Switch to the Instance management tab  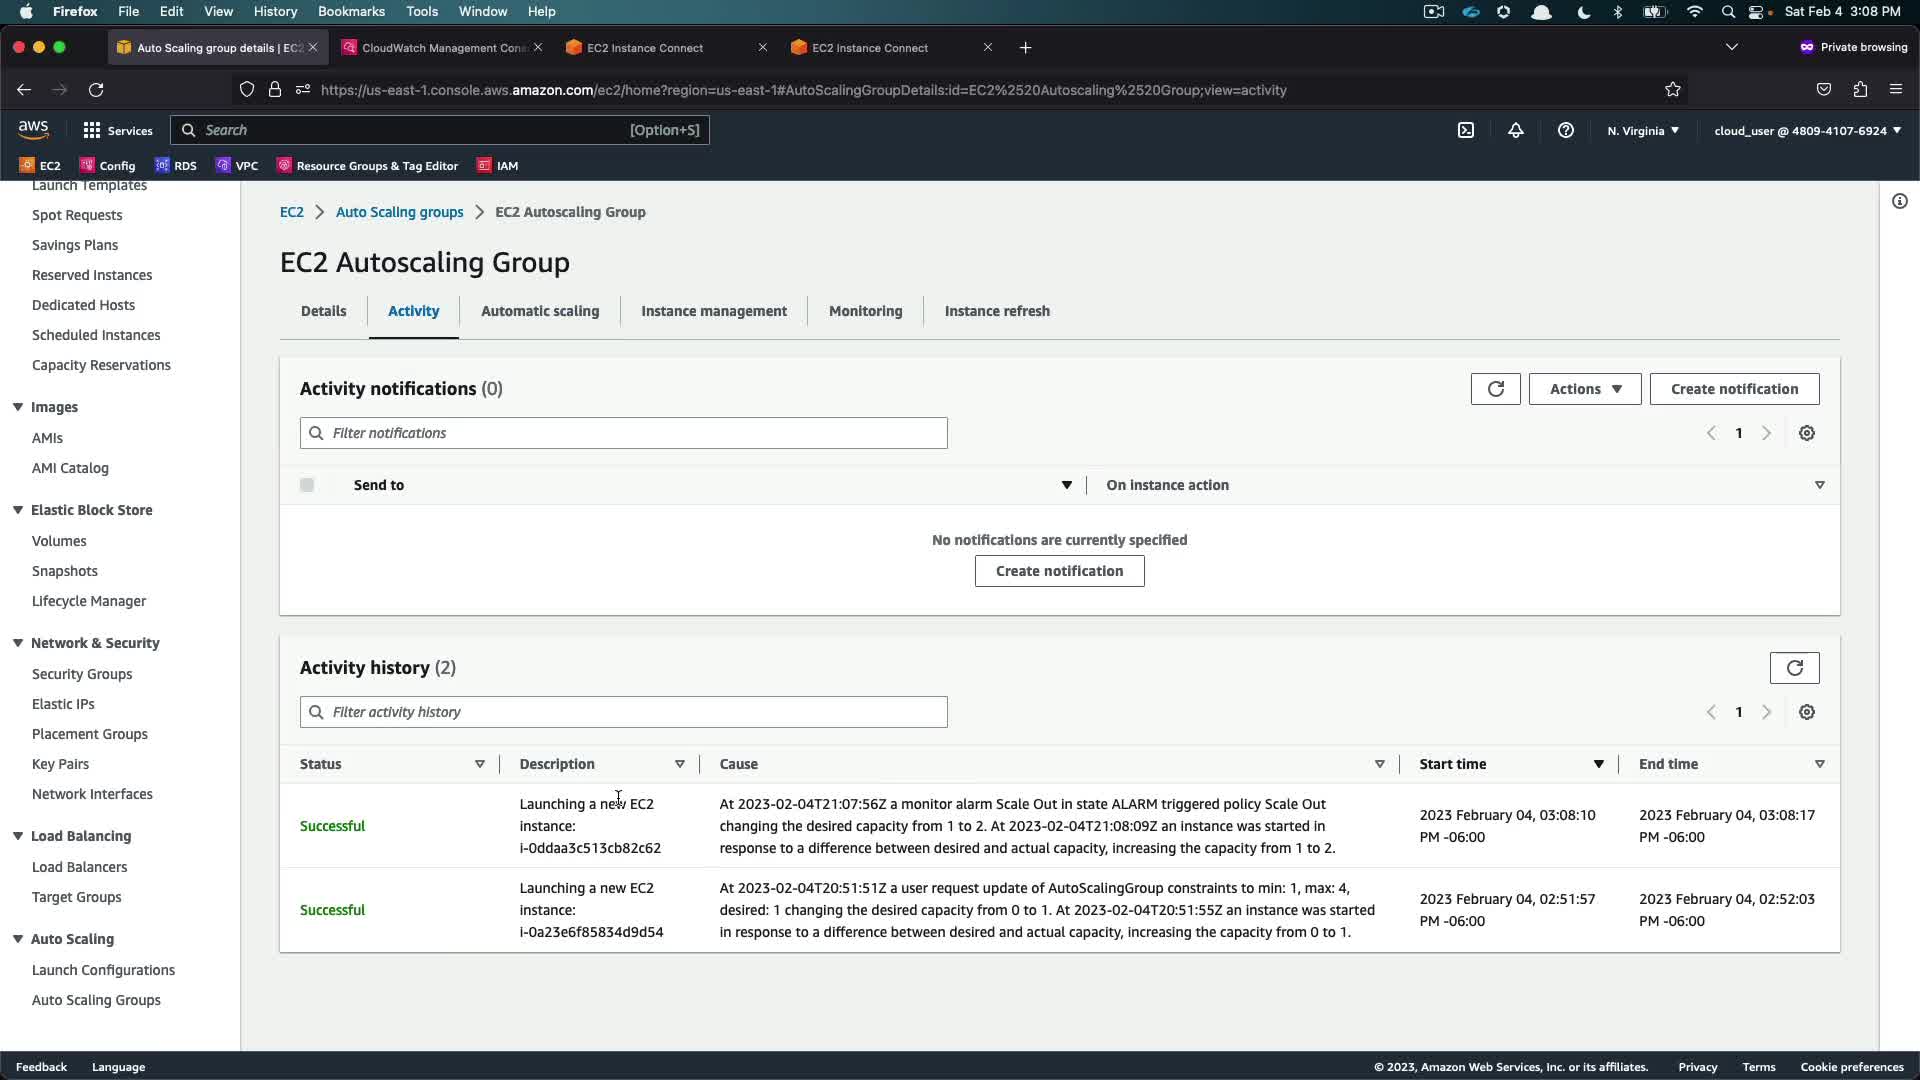coord(713,311)
